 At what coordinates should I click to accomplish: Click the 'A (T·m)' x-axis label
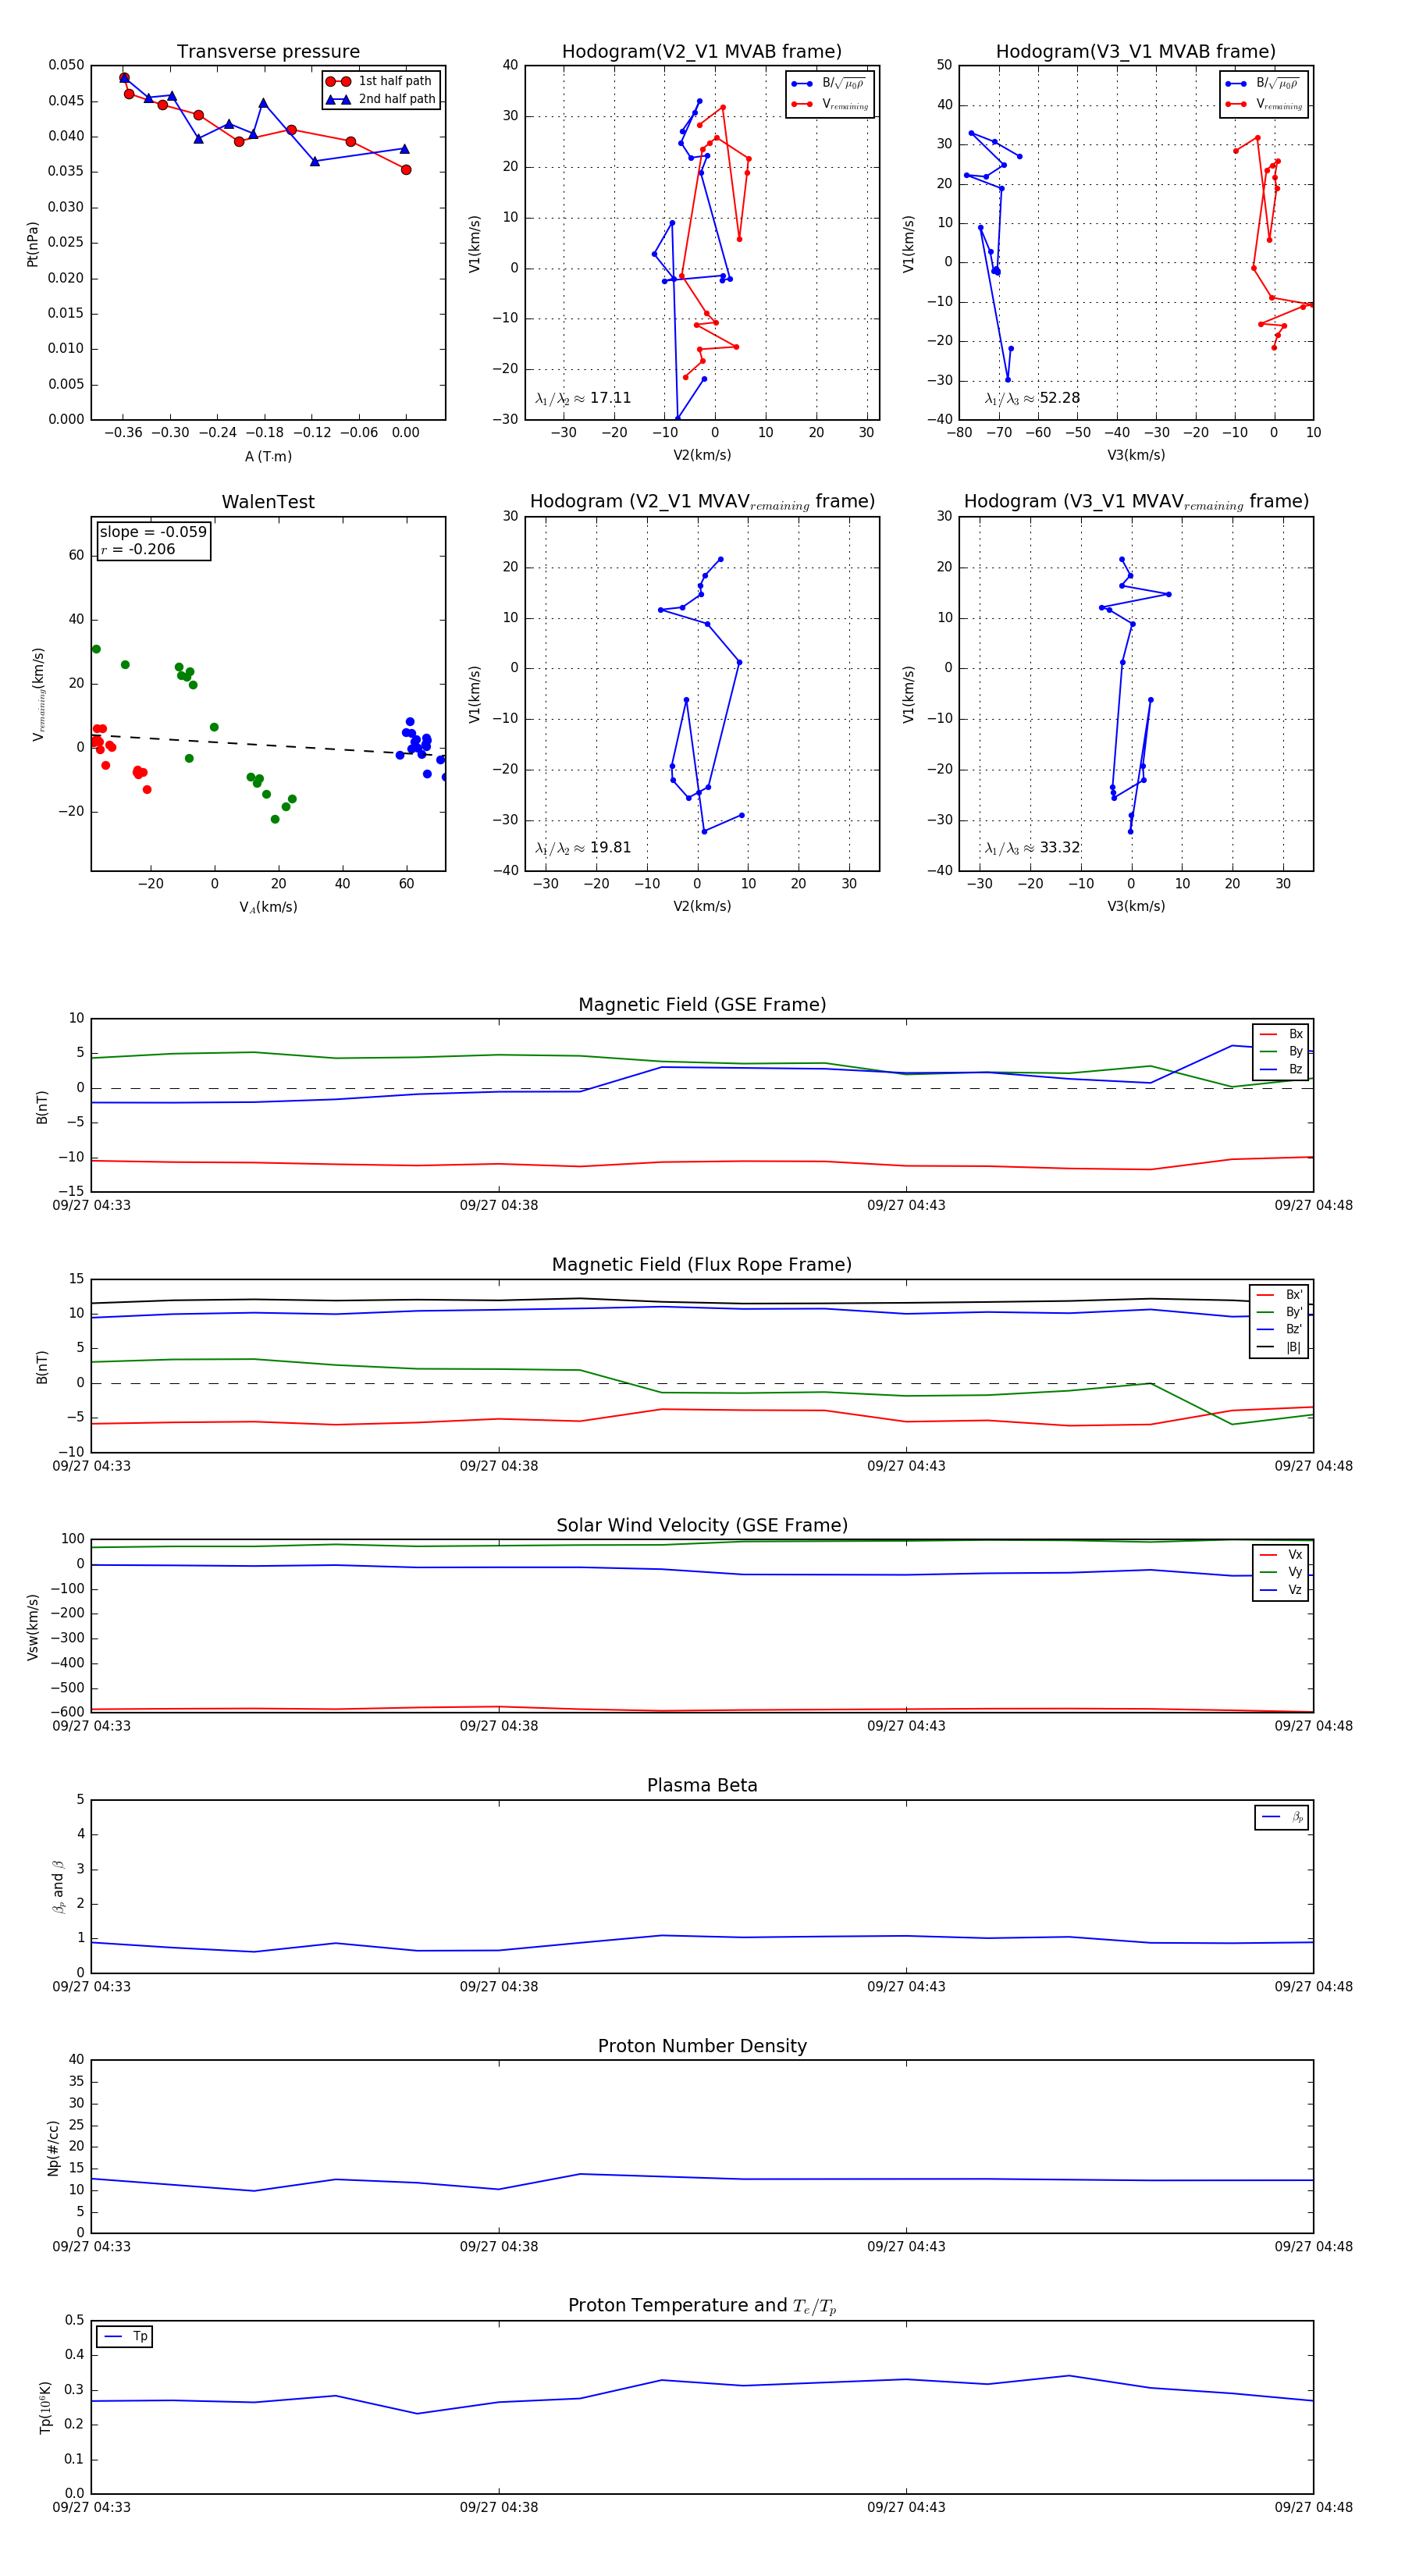click(x=268, y=456)
